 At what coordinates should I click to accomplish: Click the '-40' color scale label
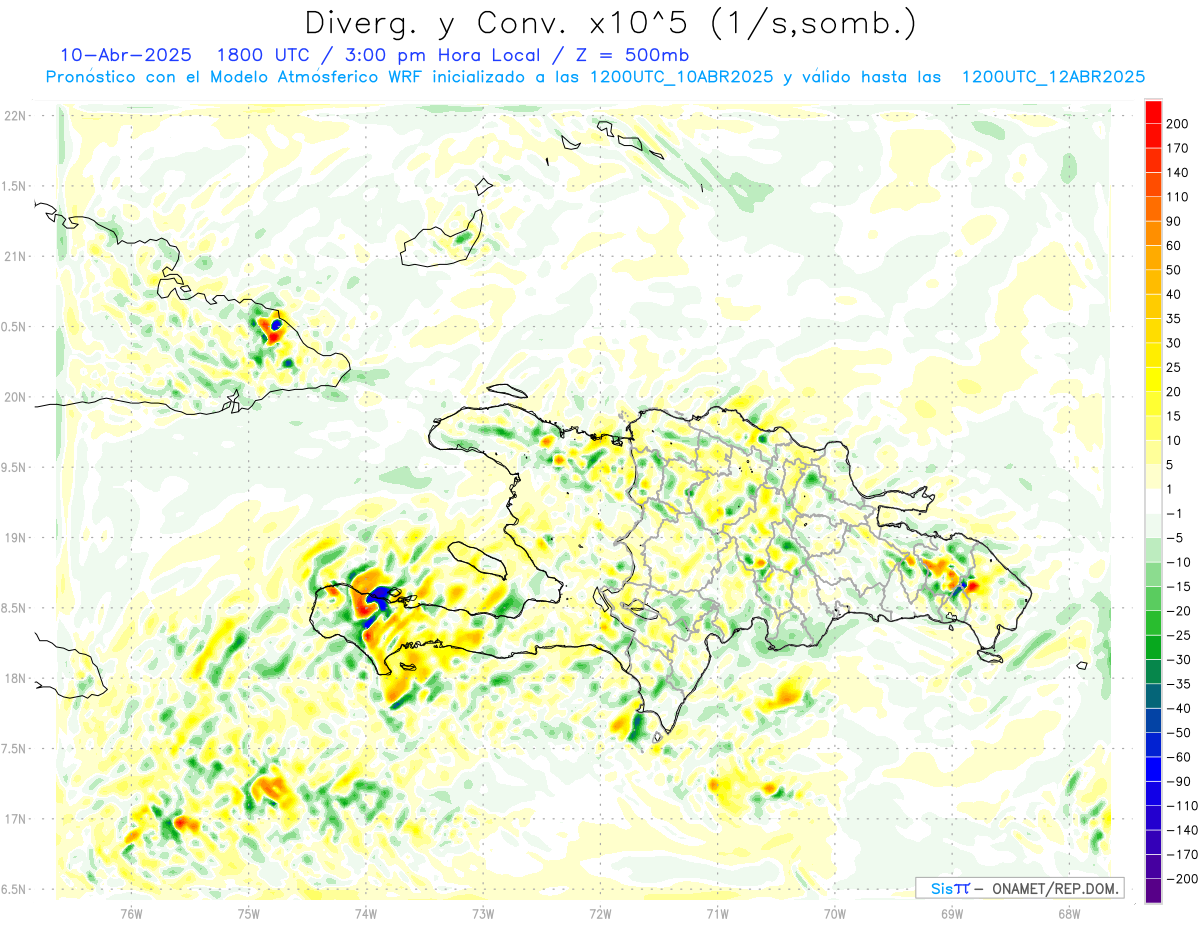point(1180,709)
